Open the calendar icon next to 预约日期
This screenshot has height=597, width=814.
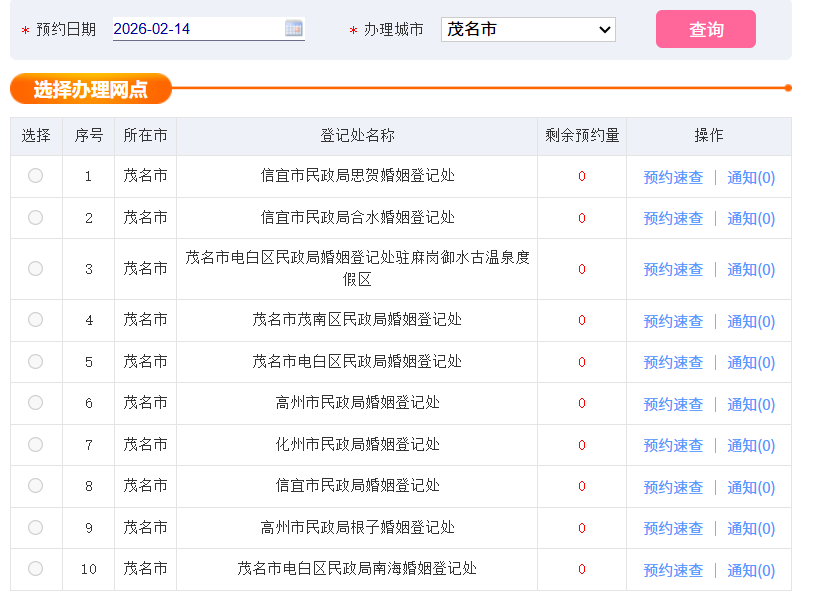point(293,29)
